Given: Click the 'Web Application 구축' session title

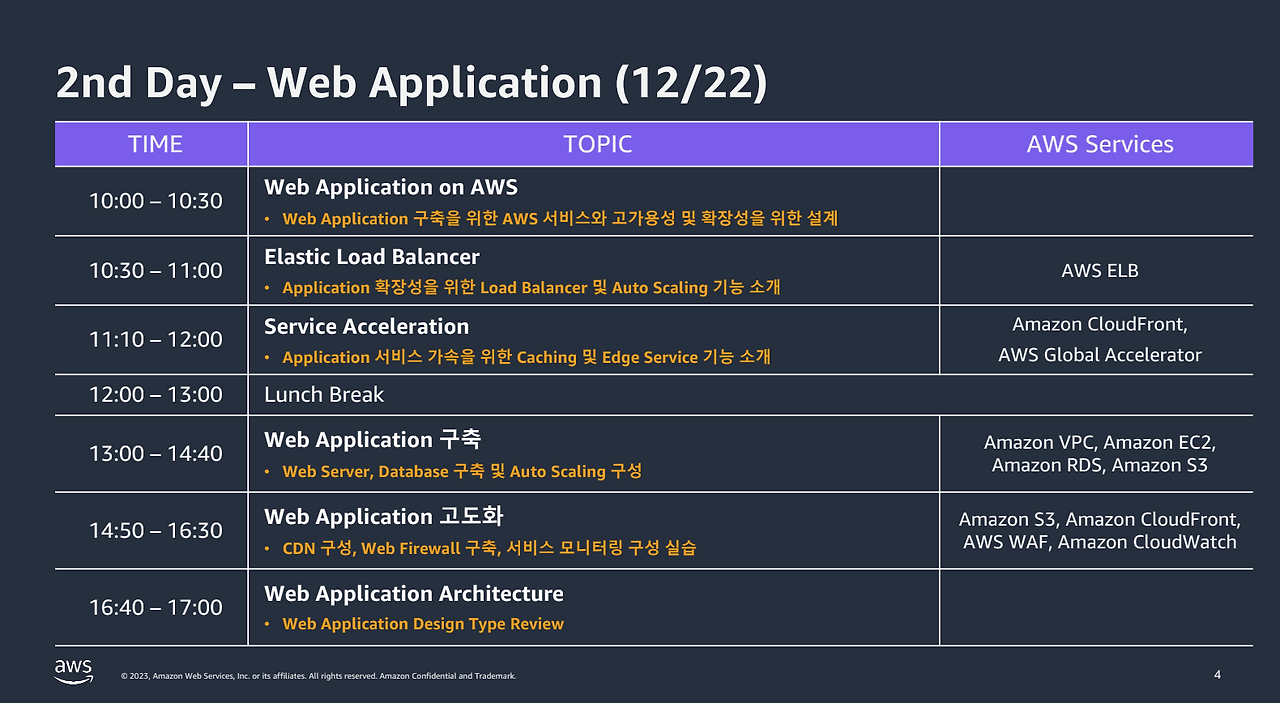Looking at the screenshot, I should [372, 439].
